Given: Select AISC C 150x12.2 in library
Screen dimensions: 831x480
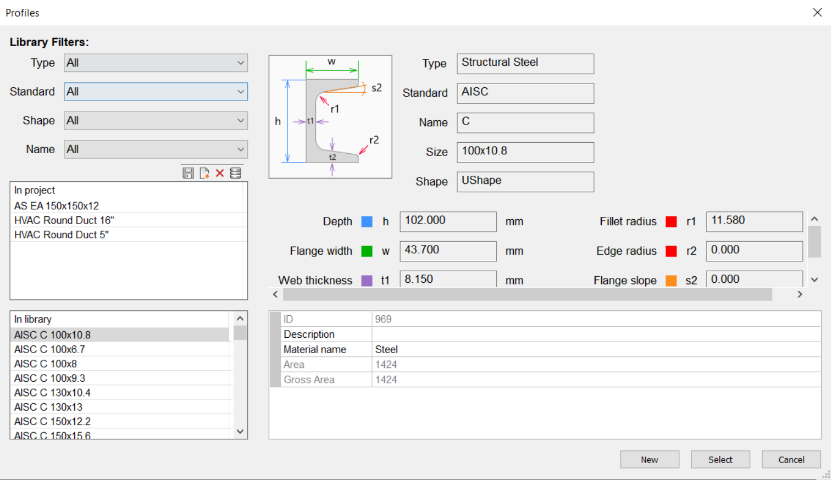Looking at the screenshot, I should point(121,421).
